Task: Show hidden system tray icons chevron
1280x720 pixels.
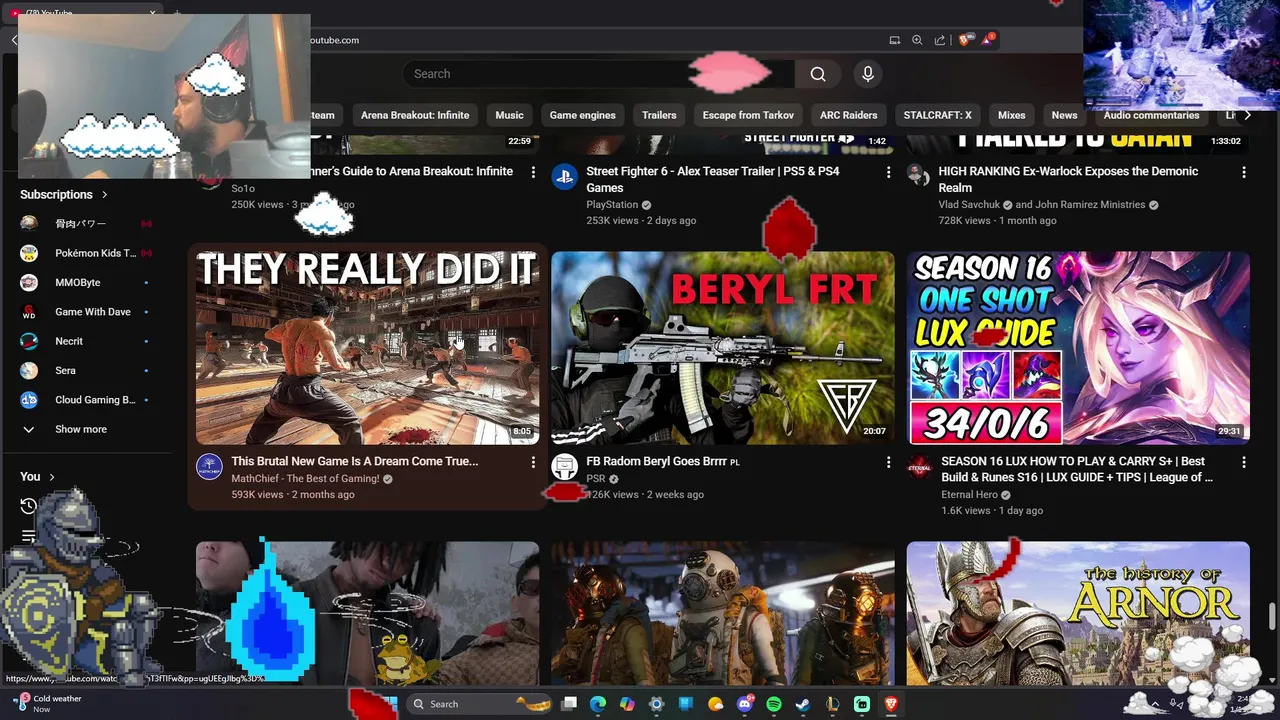Action: [1155, 704]
